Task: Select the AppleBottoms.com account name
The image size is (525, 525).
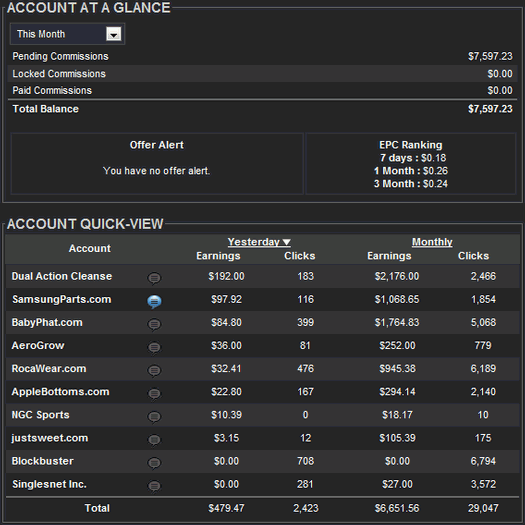Action: (60, 392)
